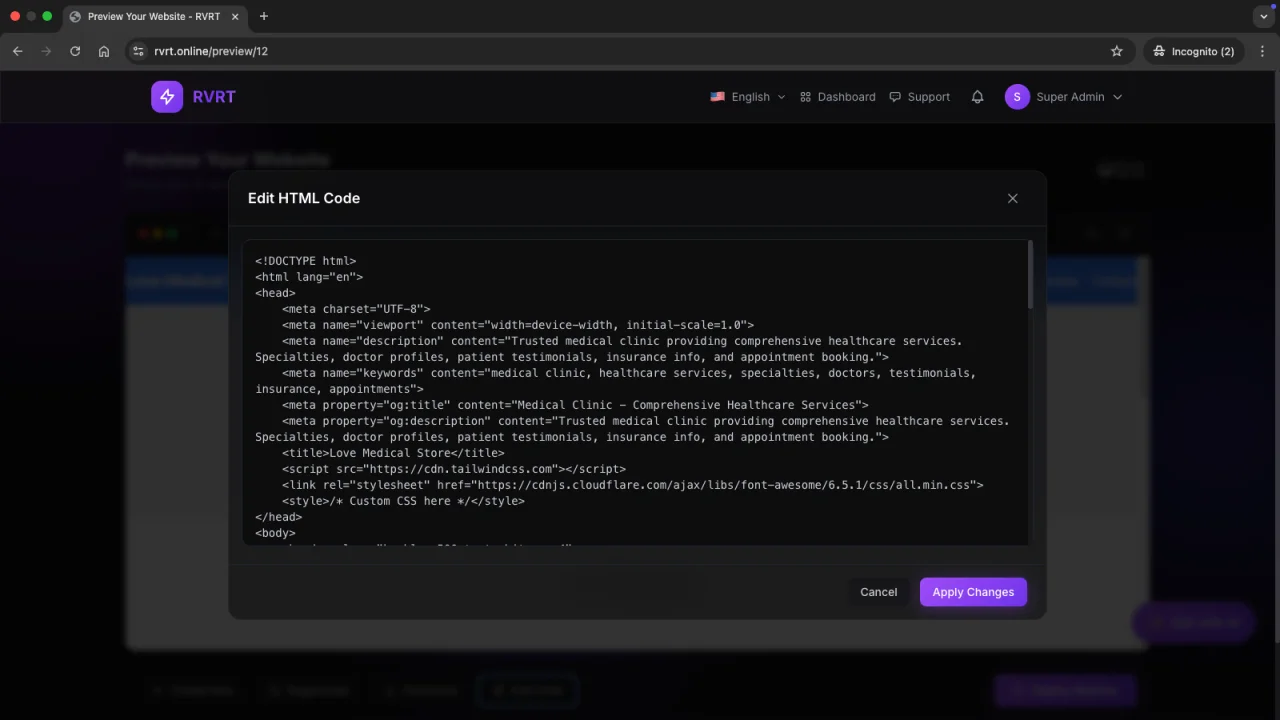Open the Chrome three-dot menu
This screenshot has height=720, width=1280.
pos(1262,51)
